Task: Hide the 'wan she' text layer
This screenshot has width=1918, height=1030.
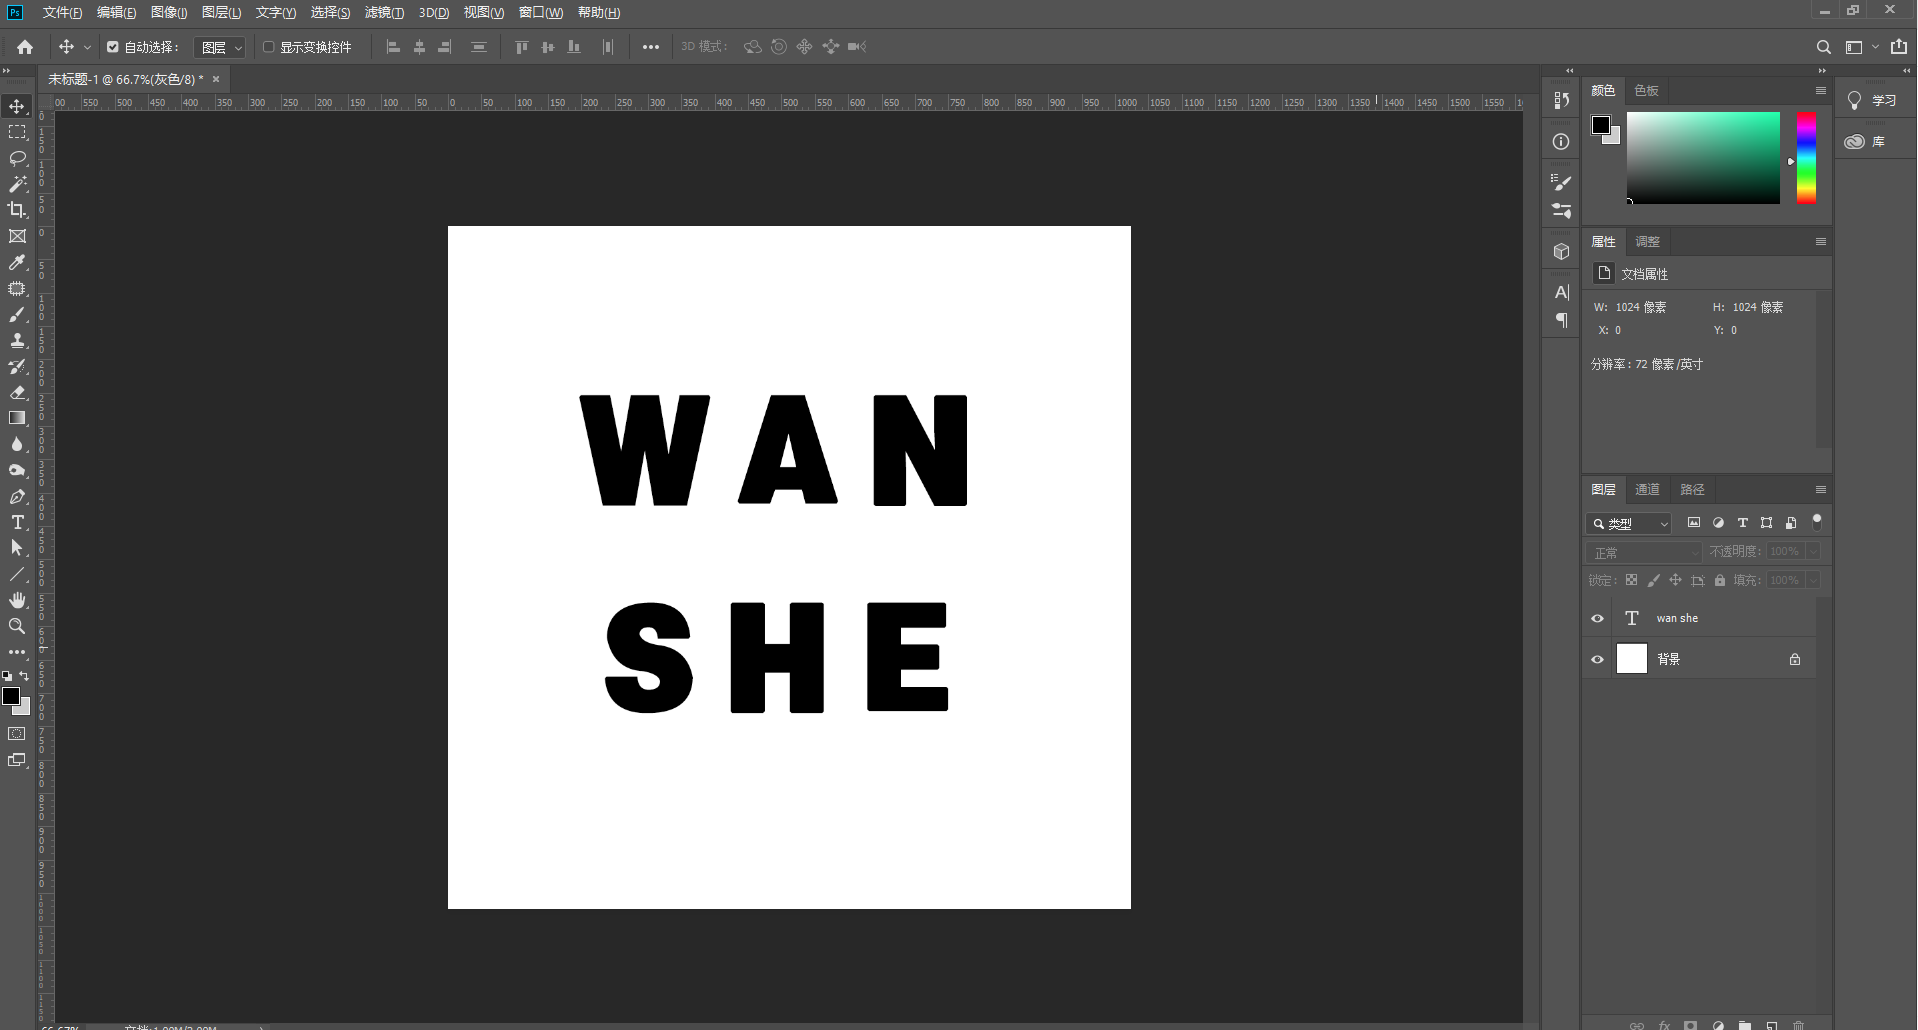Action: (x=1597, y=618)
